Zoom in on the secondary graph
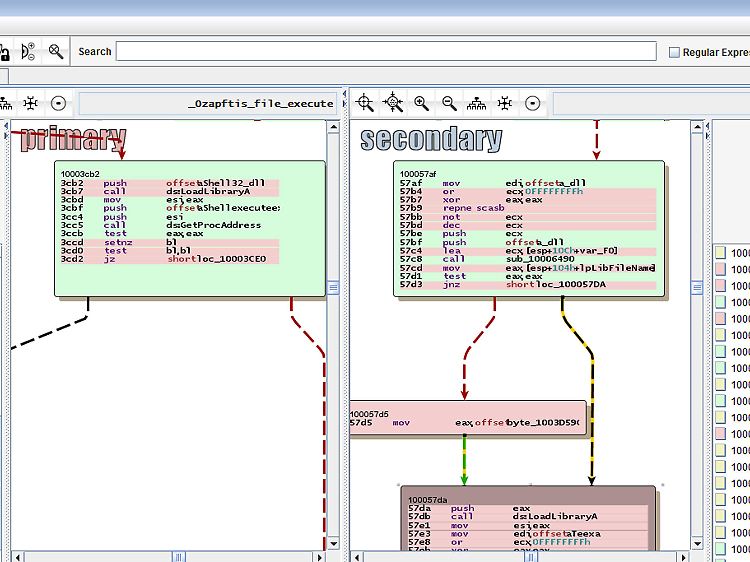Image resolution: width=750 pixels, height=562 pixels. [421, 103]
